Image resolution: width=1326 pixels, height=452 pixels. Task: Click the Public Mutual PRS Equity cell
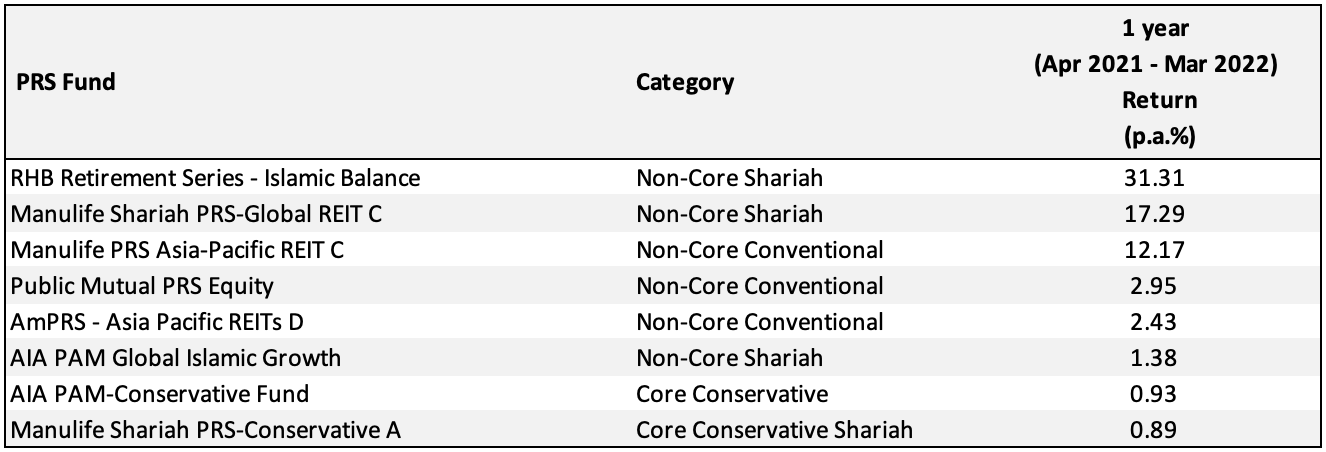[142, 286]
